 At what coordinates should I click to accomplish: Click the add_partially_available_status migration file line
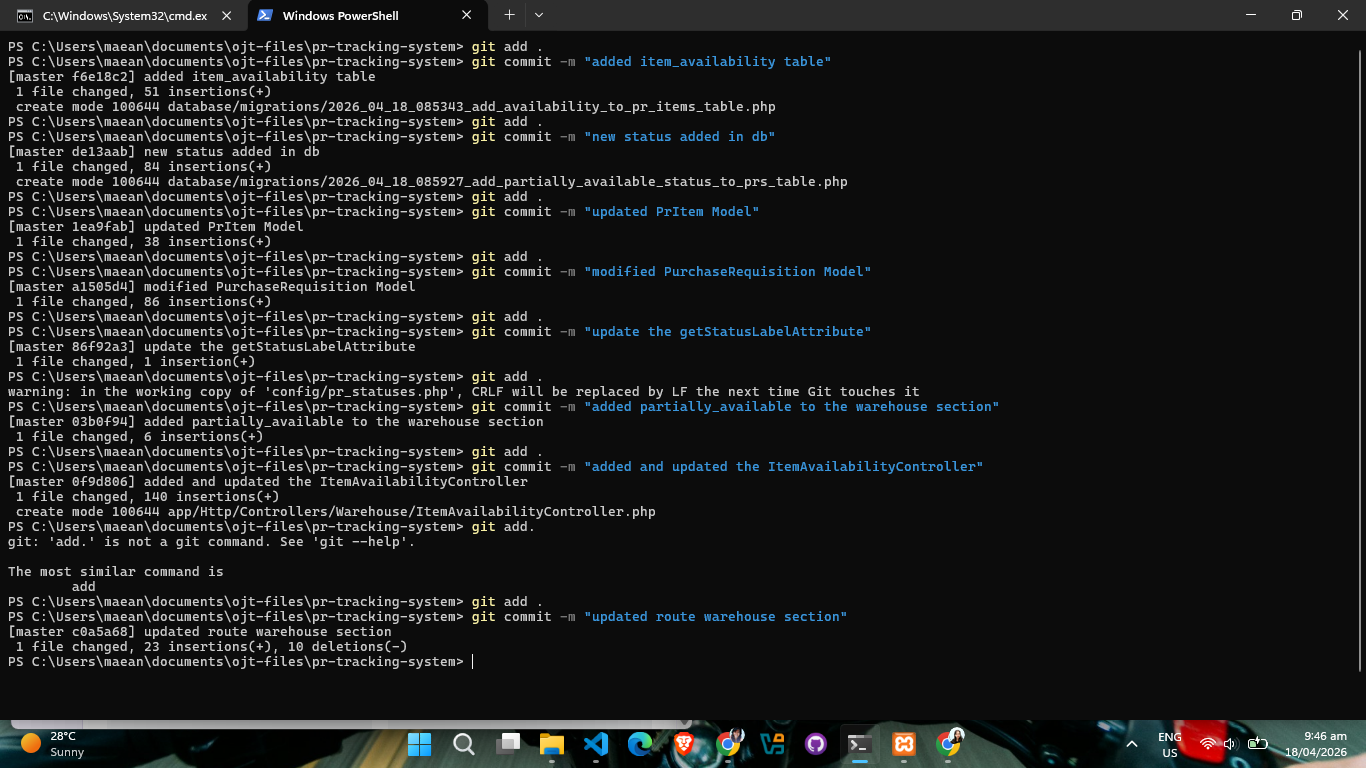click(x=432, y=182)
